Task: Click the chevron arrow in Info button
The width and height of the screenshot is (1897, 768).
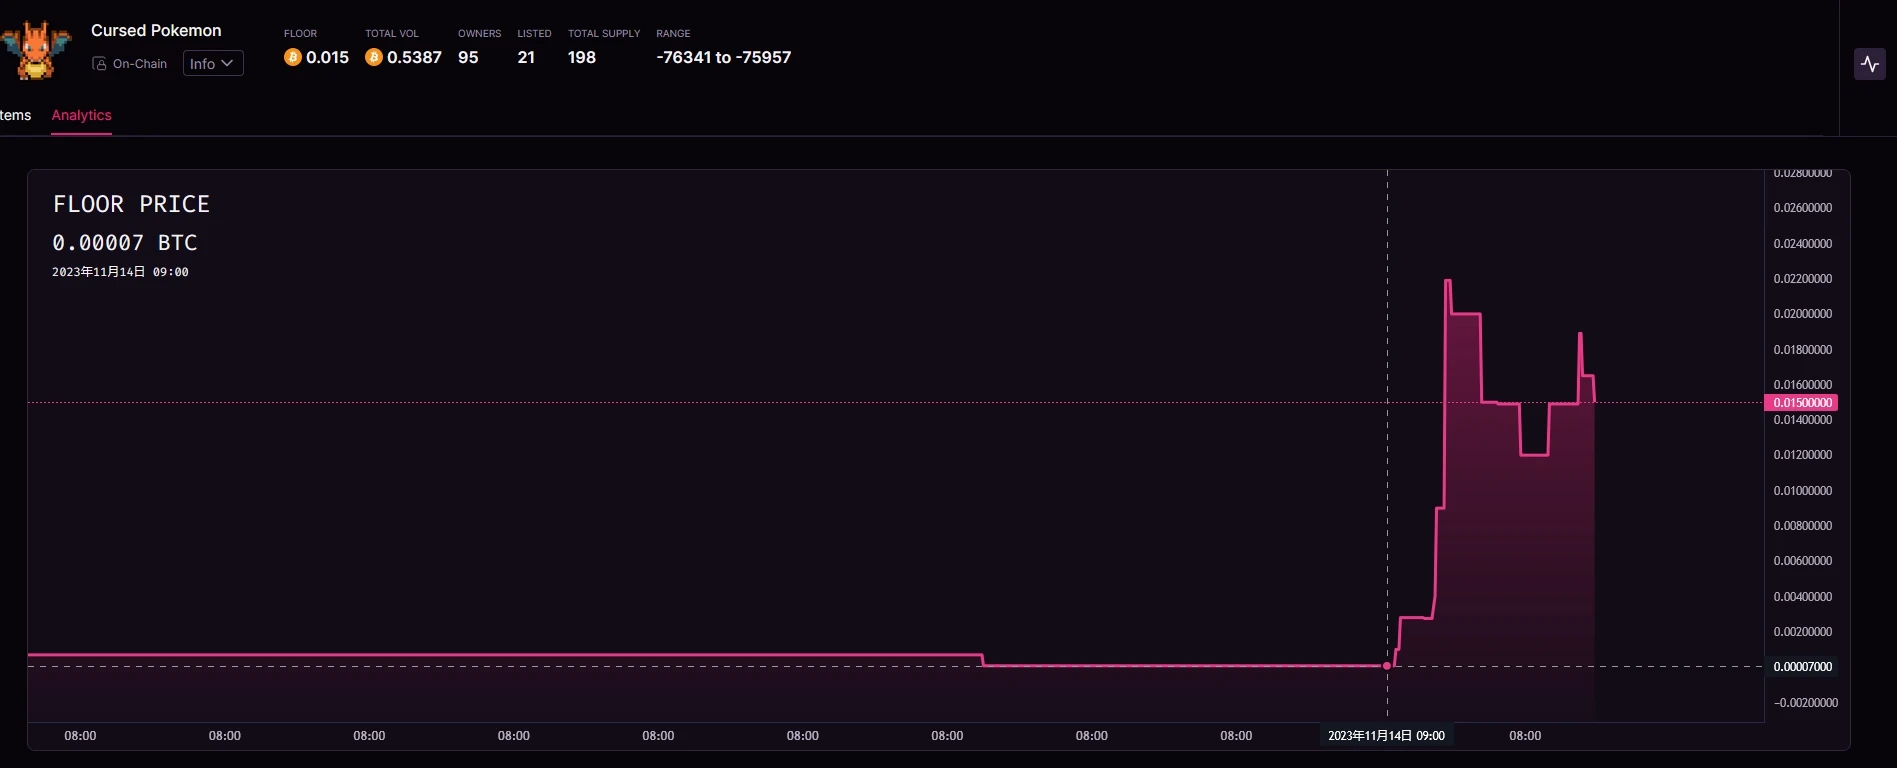Action: coord(227,64)
